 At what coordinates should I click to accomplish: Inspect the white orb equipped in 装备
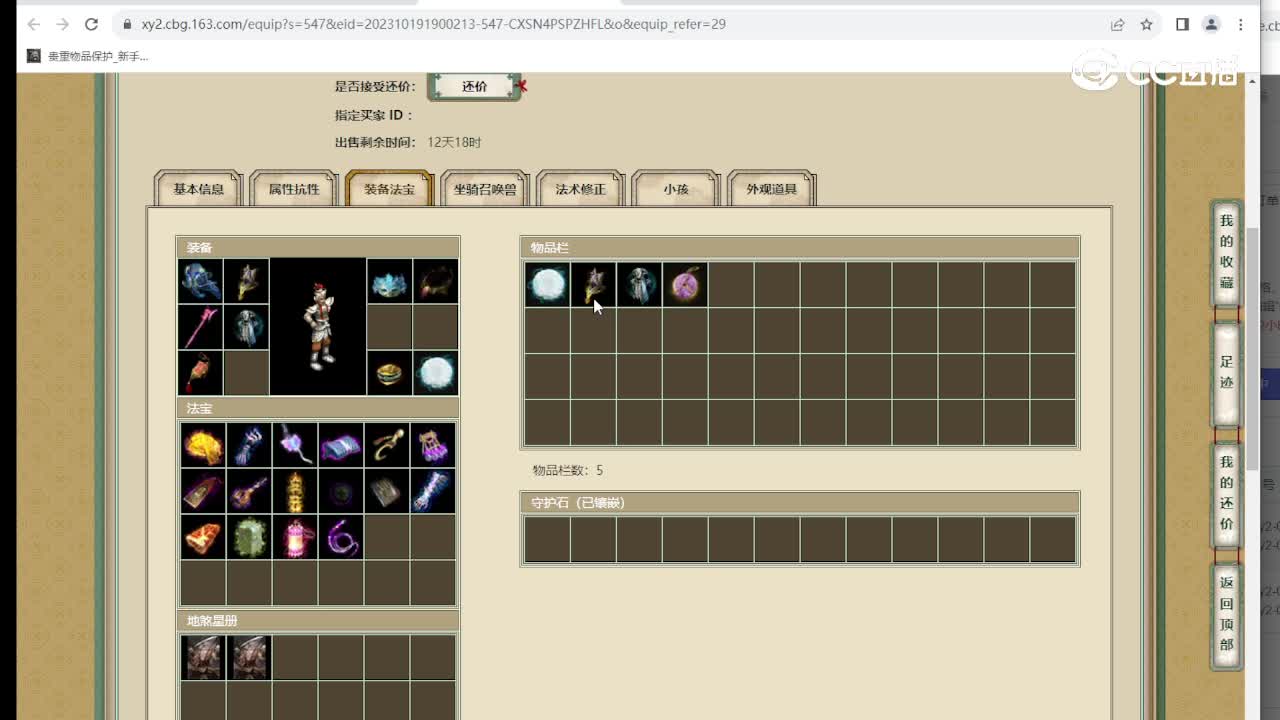436,373
